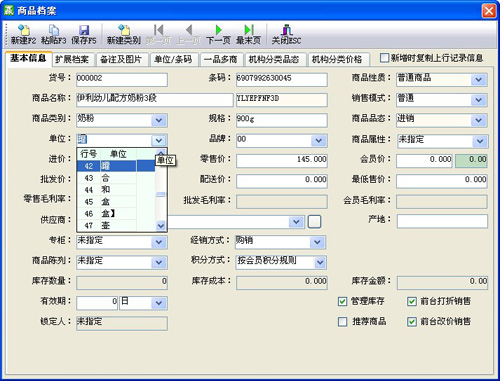Collapse the 单位 dropdown arrow

(x=159, y=141)
